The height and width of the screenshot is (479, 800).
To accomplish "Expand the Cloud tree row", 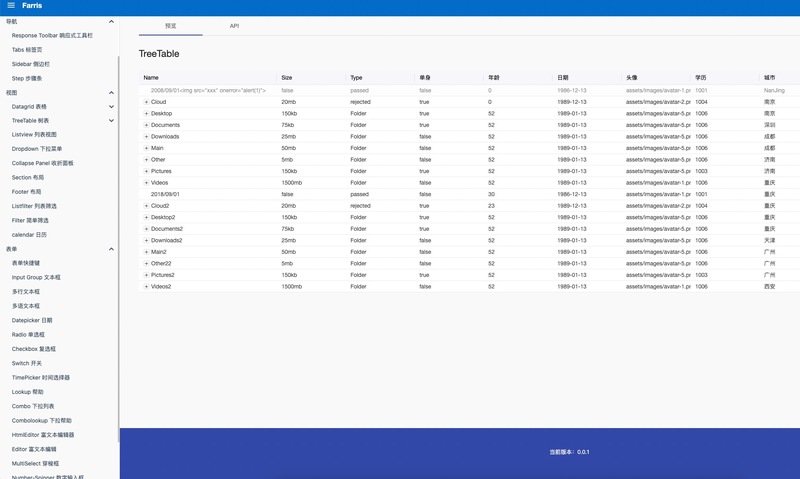I will point(146,102).
